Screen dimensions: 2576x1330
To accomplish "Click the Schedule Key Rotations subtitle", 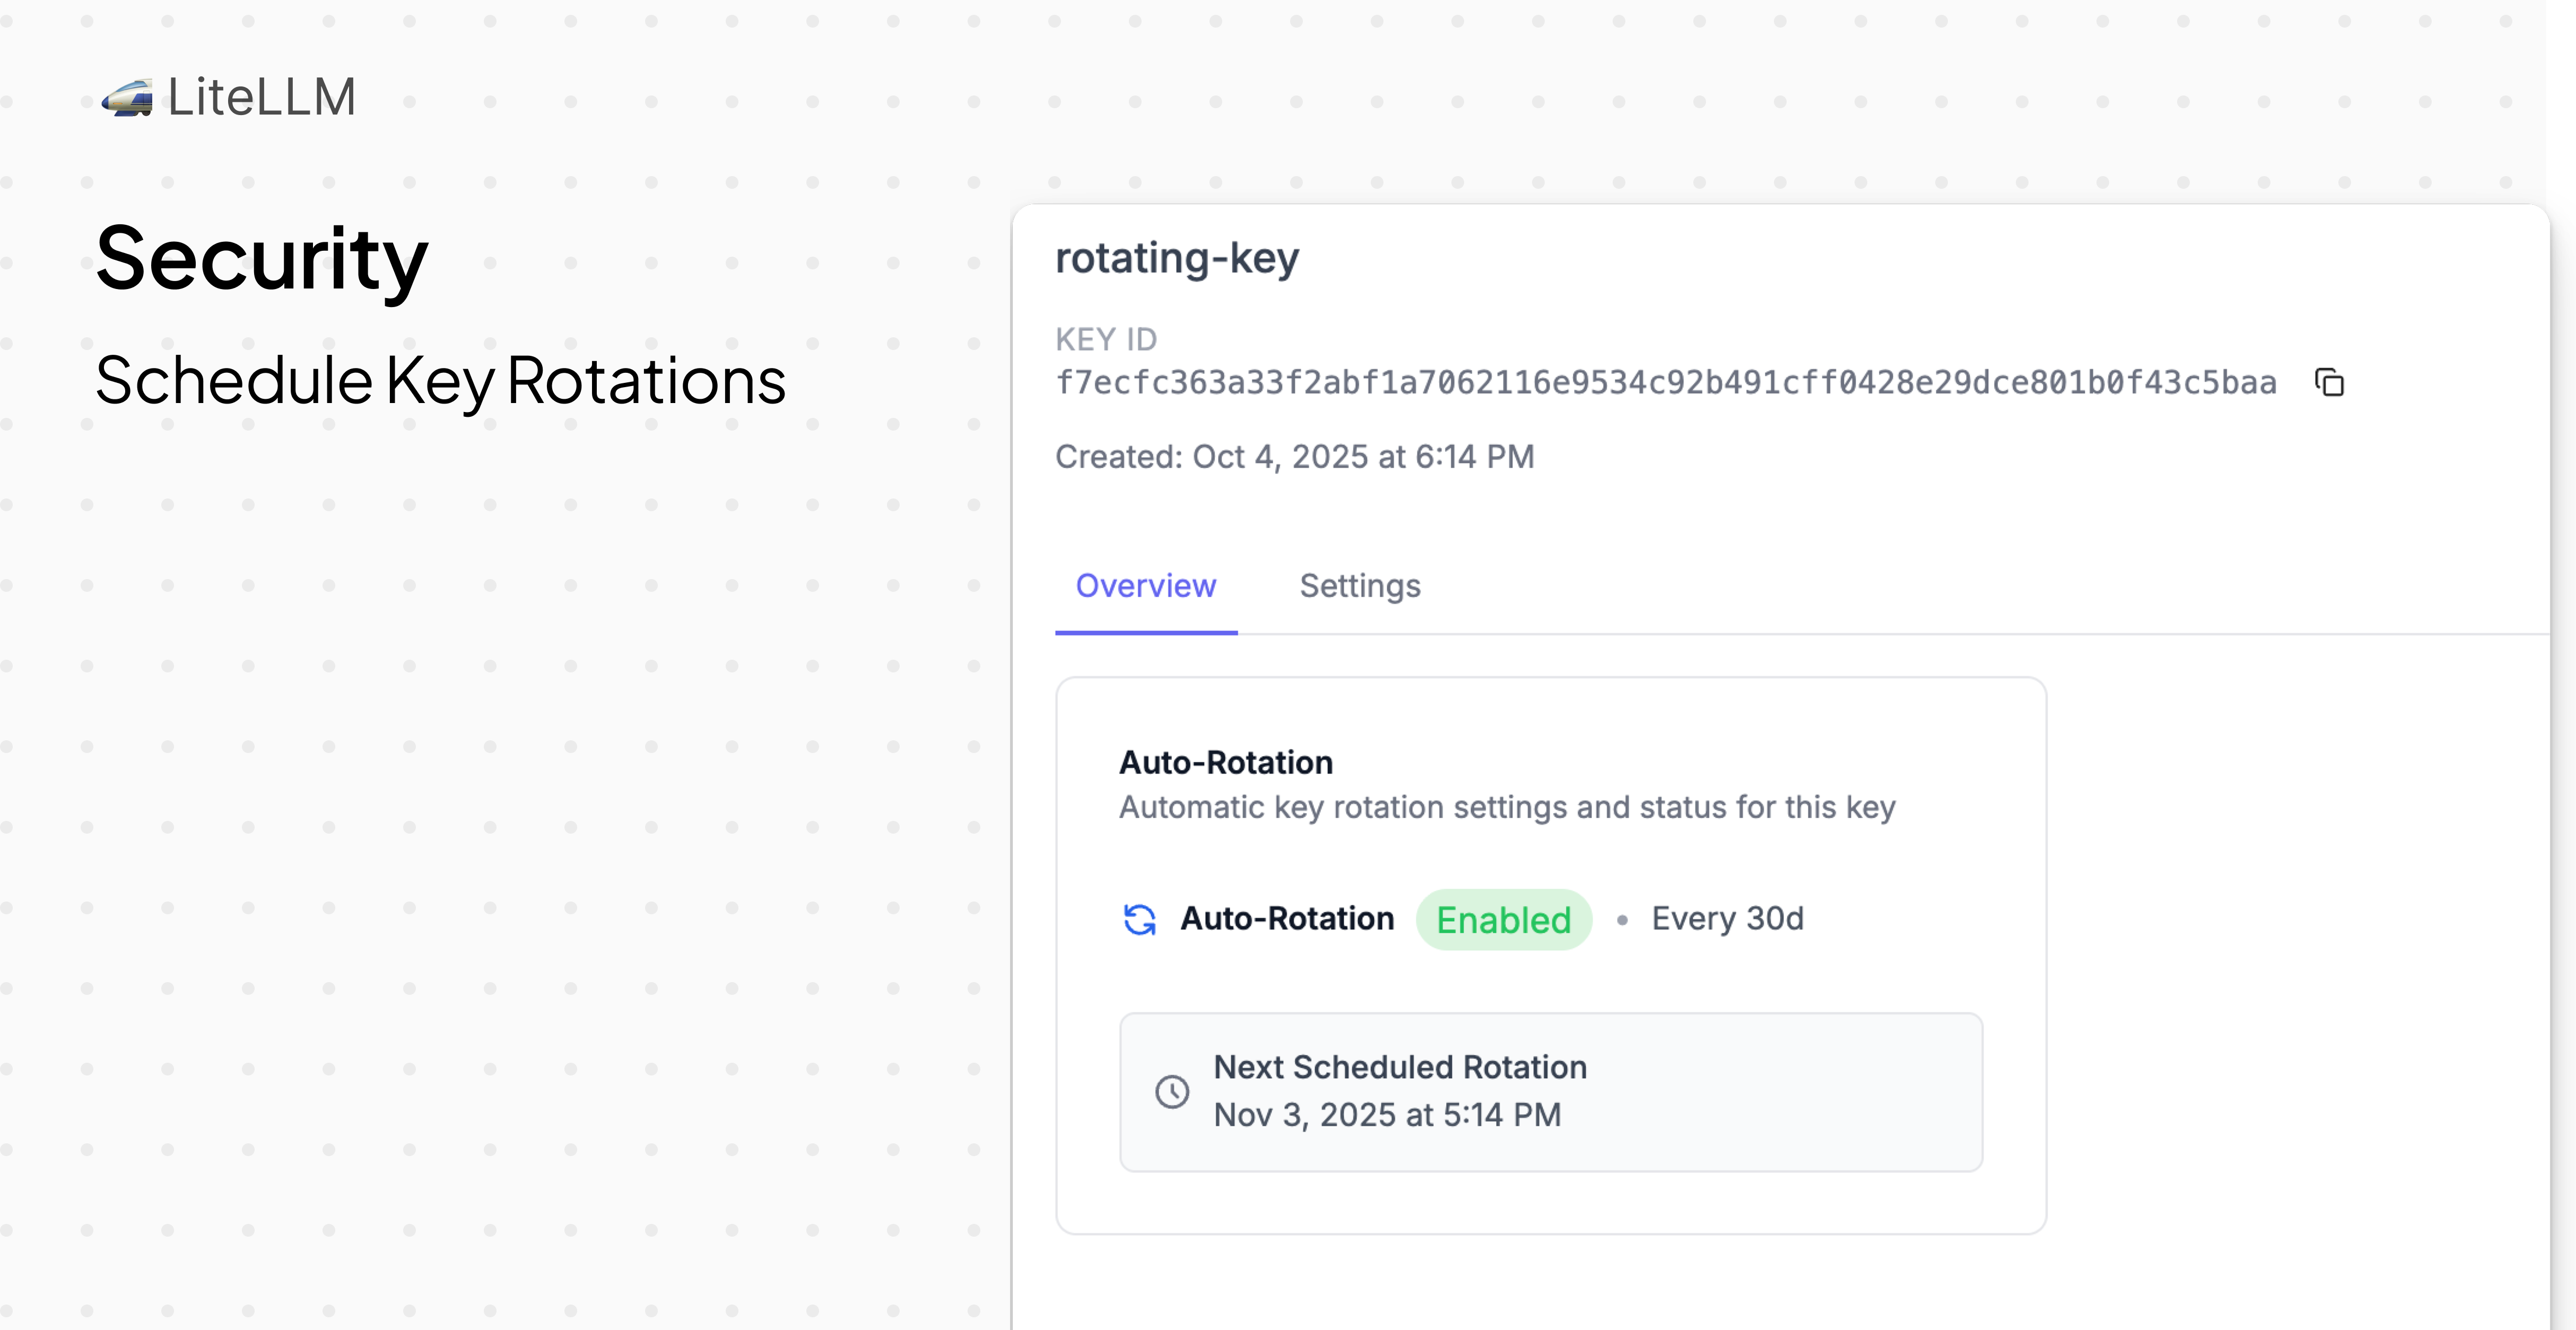I will [441, 381].
